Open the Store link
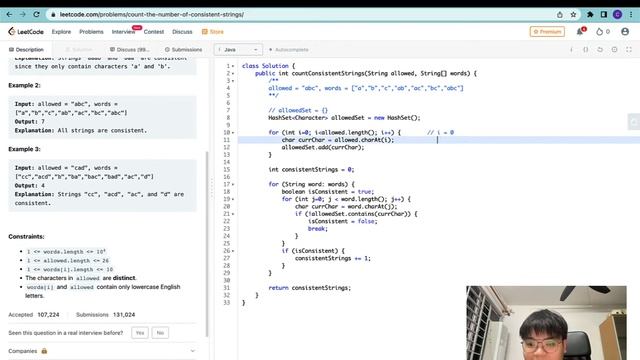 [213, 31]
